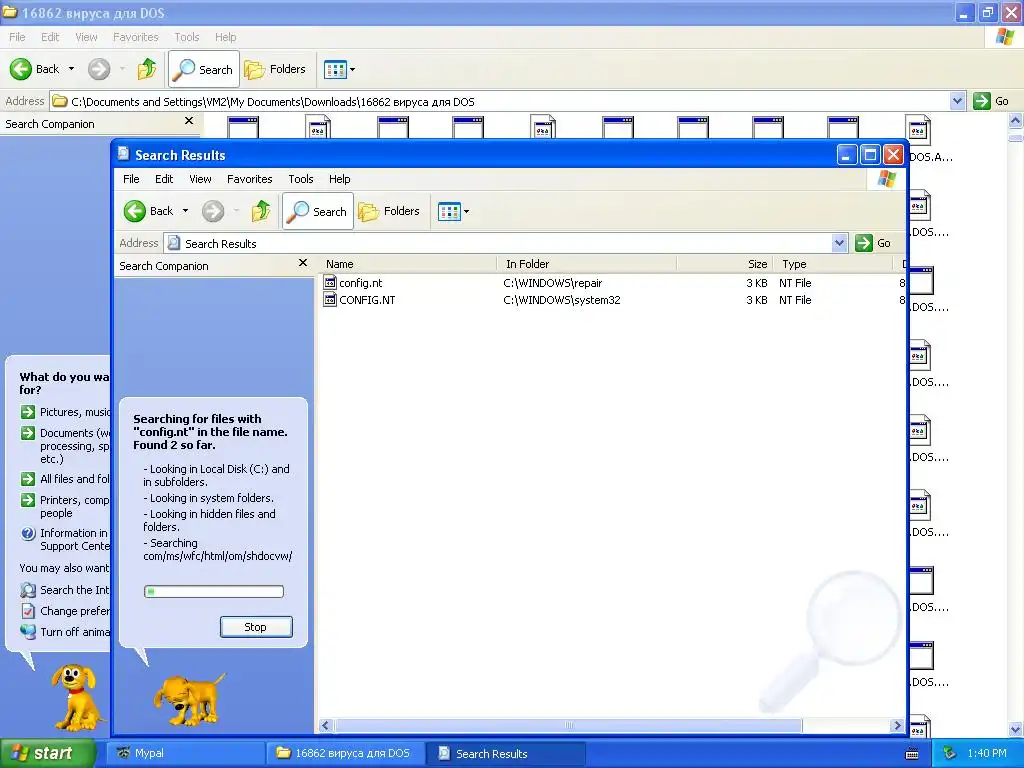Open Back dropdown in the DOS folder window
The height and width of the screenshot is (768, 1024).
tap(71, 69)
